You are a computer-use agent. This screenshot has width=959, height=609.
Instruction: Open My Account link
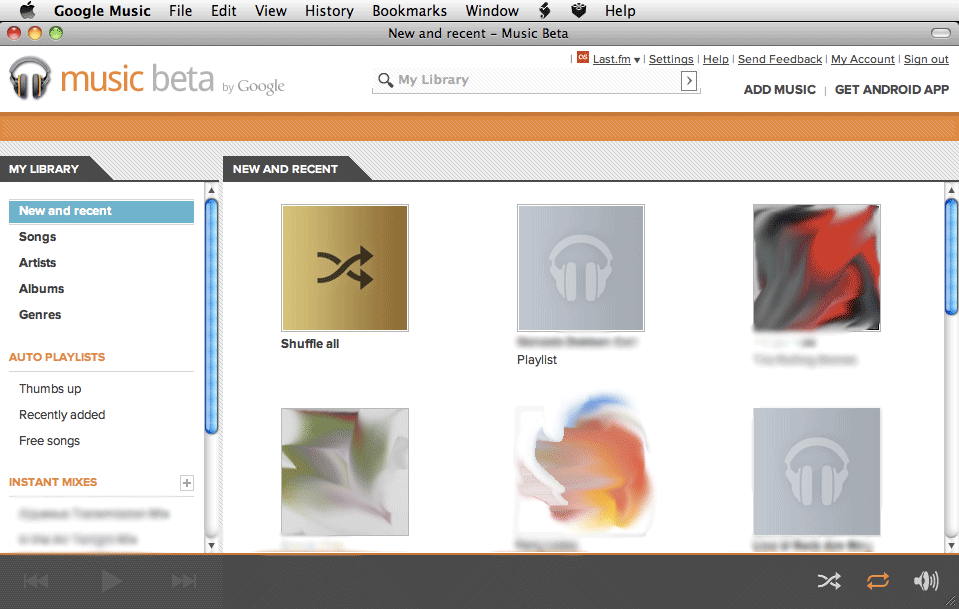coord(862,59)
